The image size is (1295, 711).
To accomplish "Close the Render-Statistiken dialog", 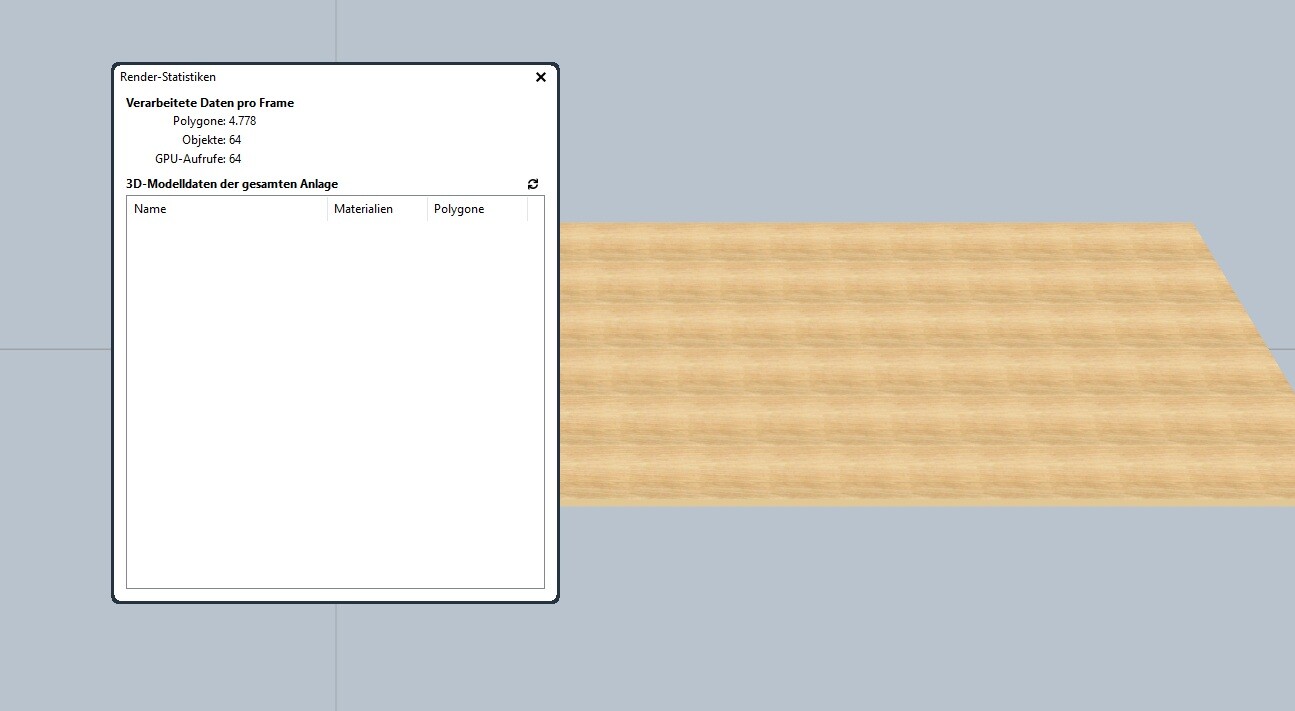I will [x=541, y=77].
